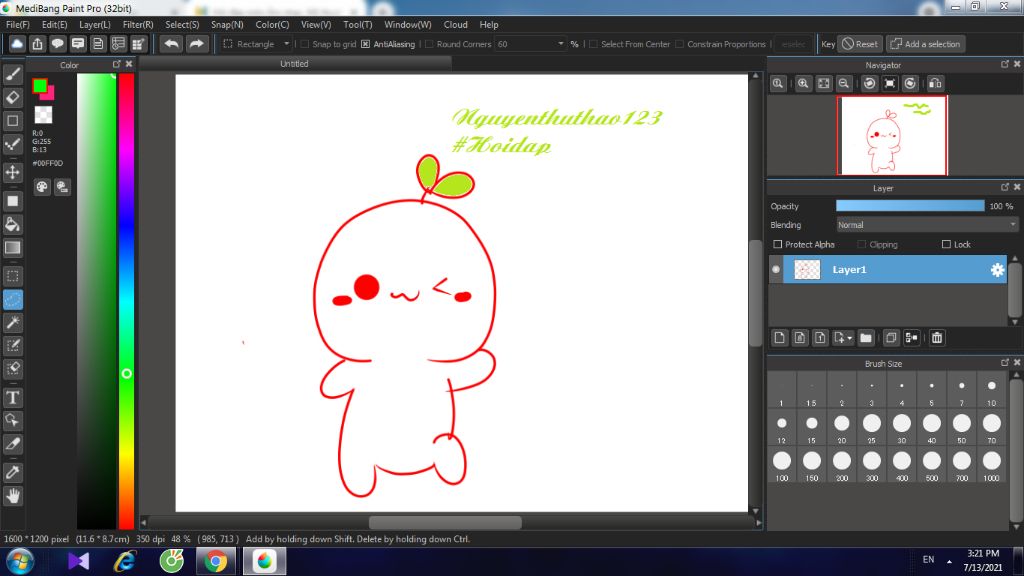This screenshot has width=1024, height=576.
Task: Click the flip canvas icon in Navigator
Action: [935, 84]
